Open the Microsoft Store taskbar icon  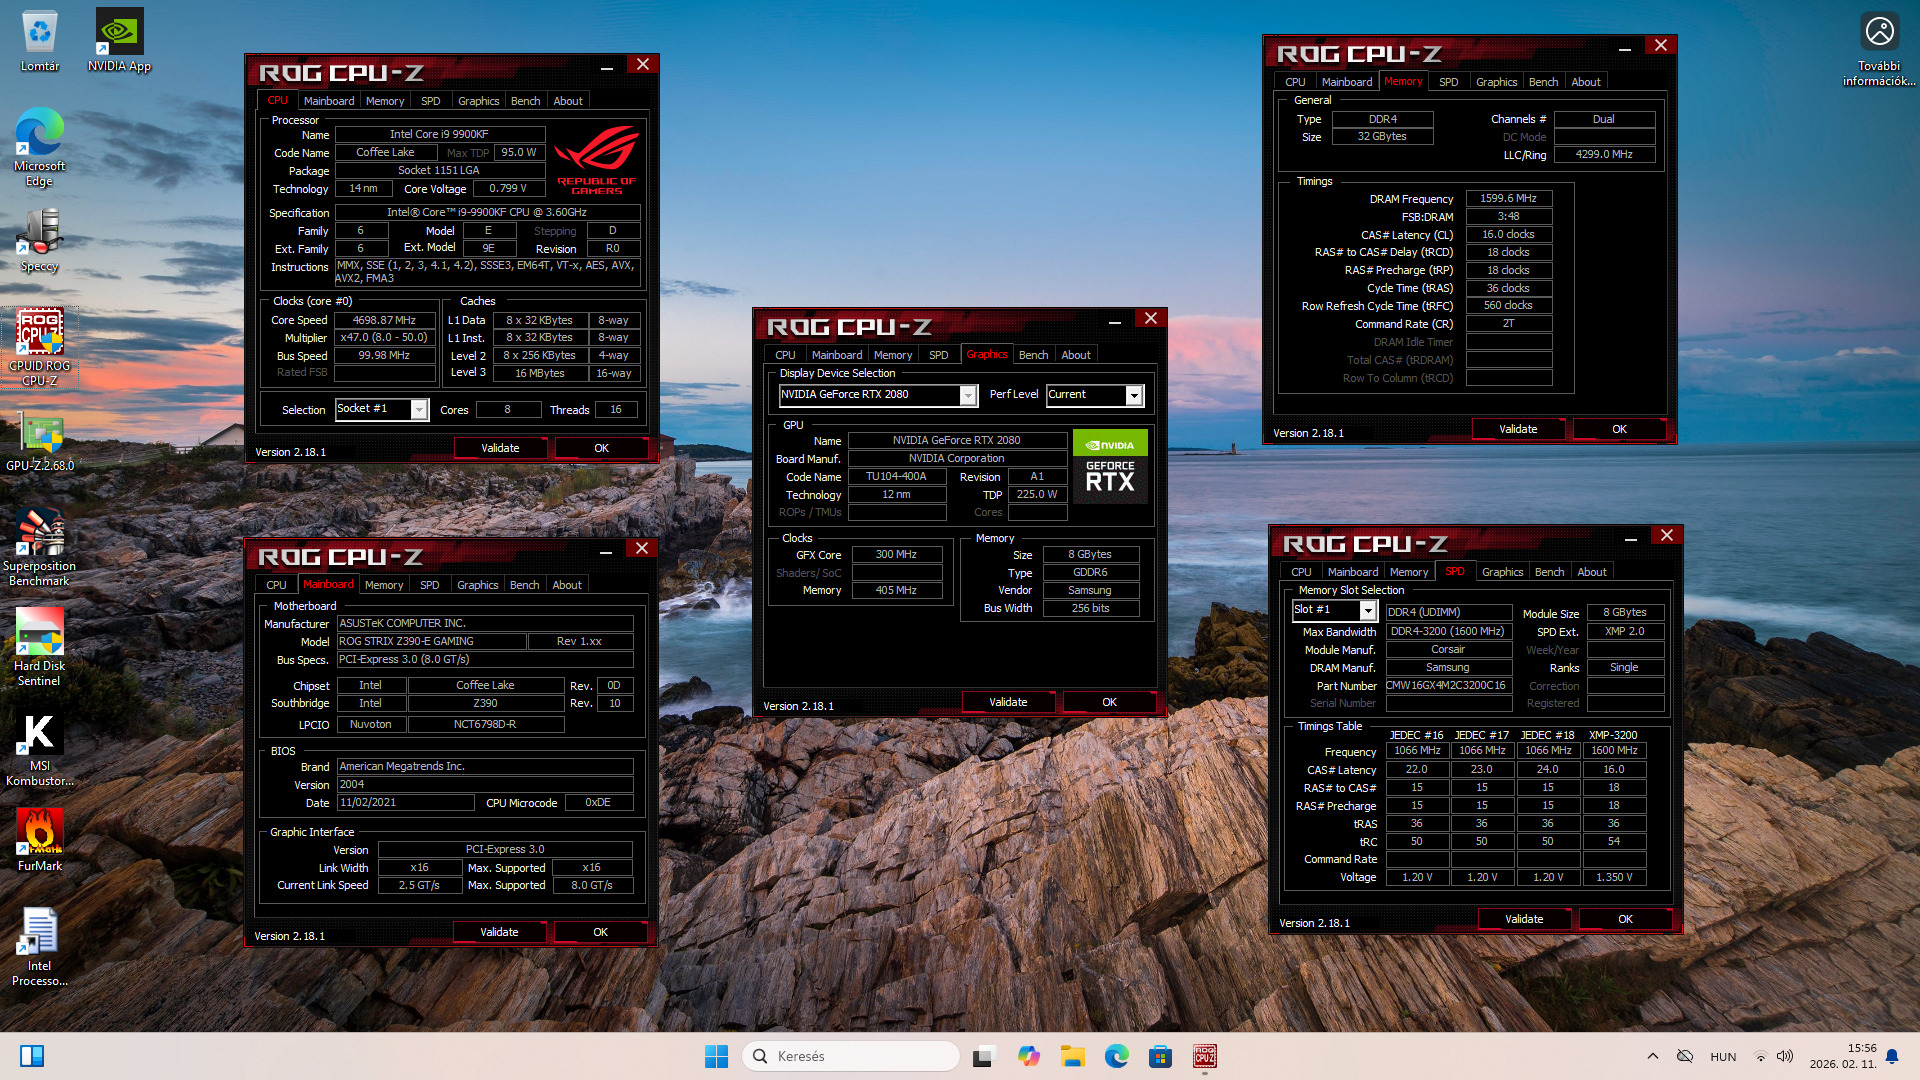click(x=1160, y=1056)
